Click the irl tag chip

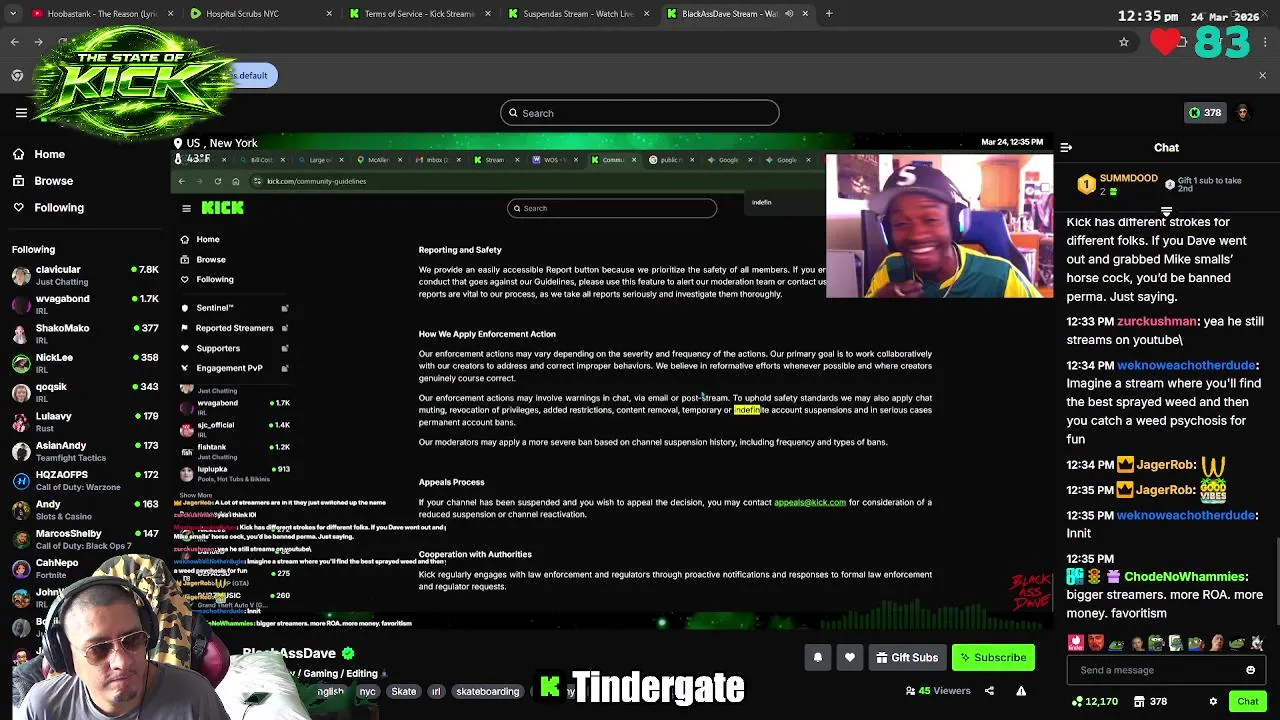point(436,691)
